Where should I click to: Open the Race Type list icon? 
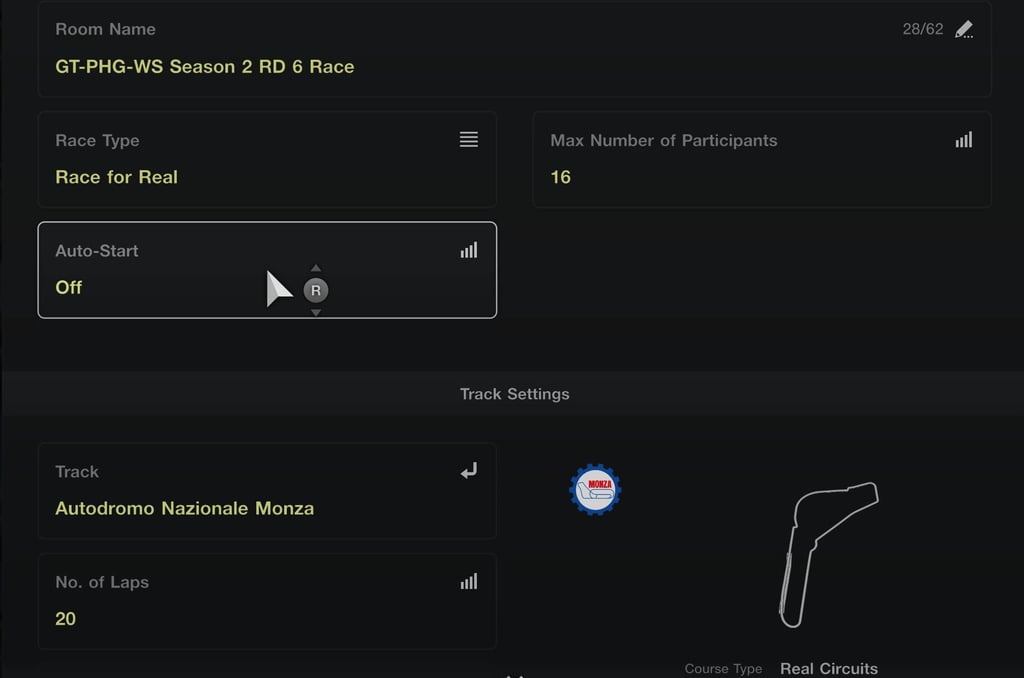point(468,139)
